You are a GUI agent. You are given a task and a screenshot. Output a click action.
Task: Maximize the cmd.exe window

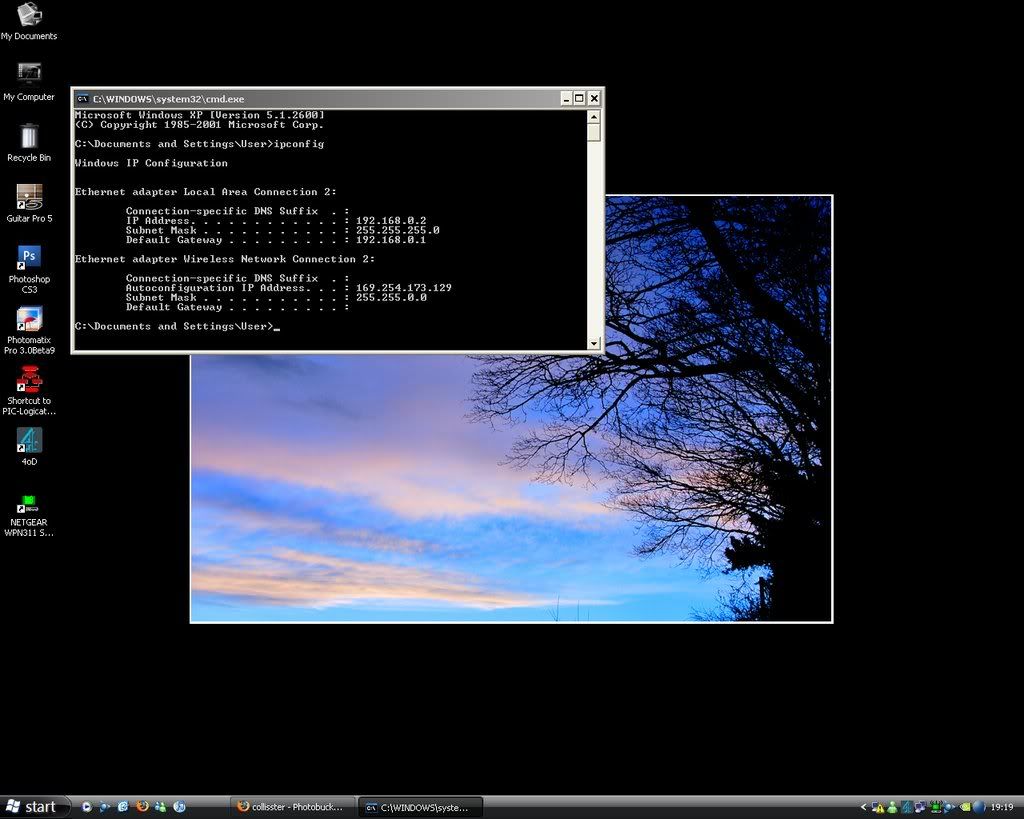pos(579,98)
